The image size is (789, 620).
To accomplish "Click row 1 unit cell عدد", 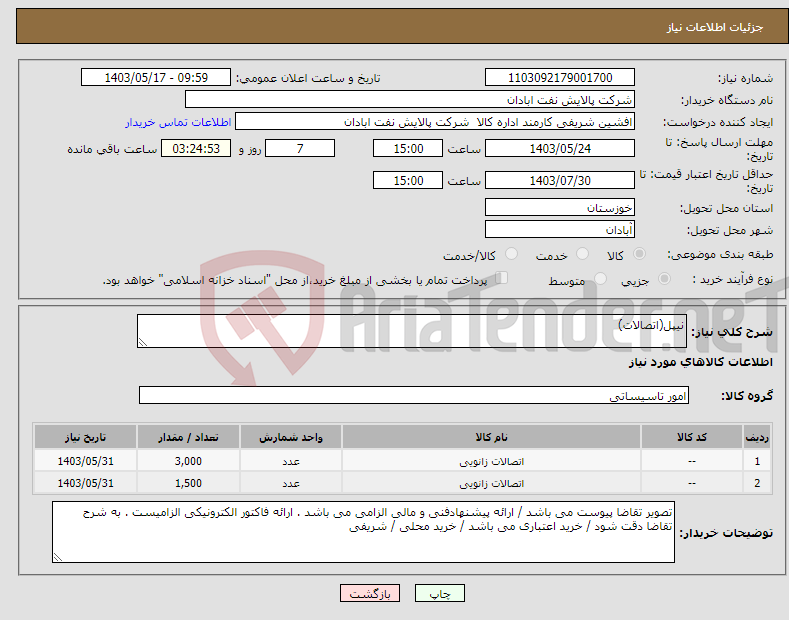I will point(291,460).
